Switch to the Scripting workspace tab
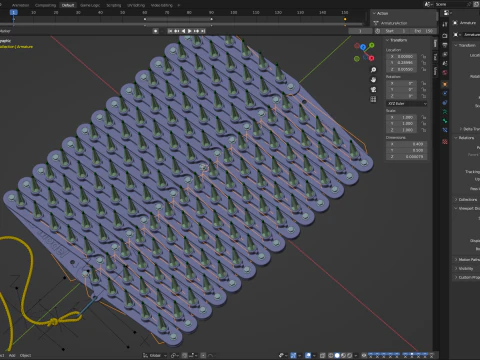480x360 pixels. (113, 5)
